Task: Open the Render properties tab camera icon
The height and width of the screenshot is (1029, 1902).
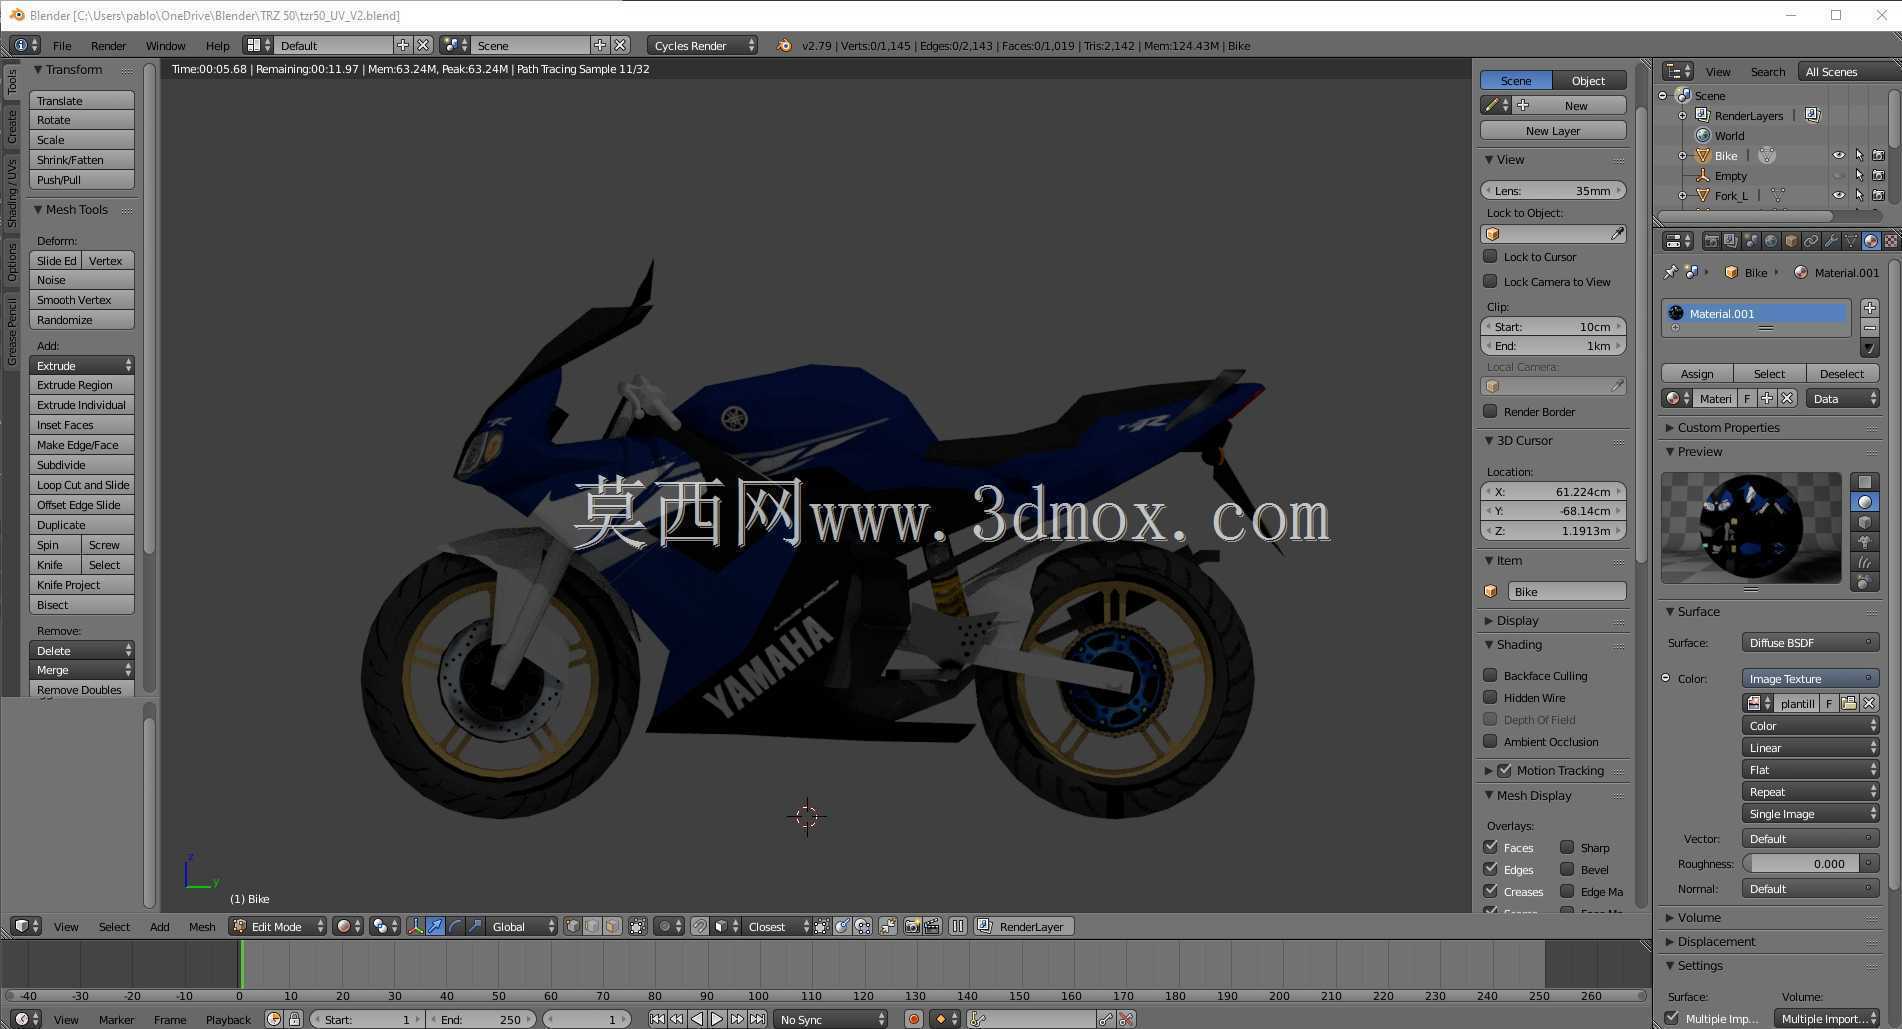Action: coord(1711,241)
